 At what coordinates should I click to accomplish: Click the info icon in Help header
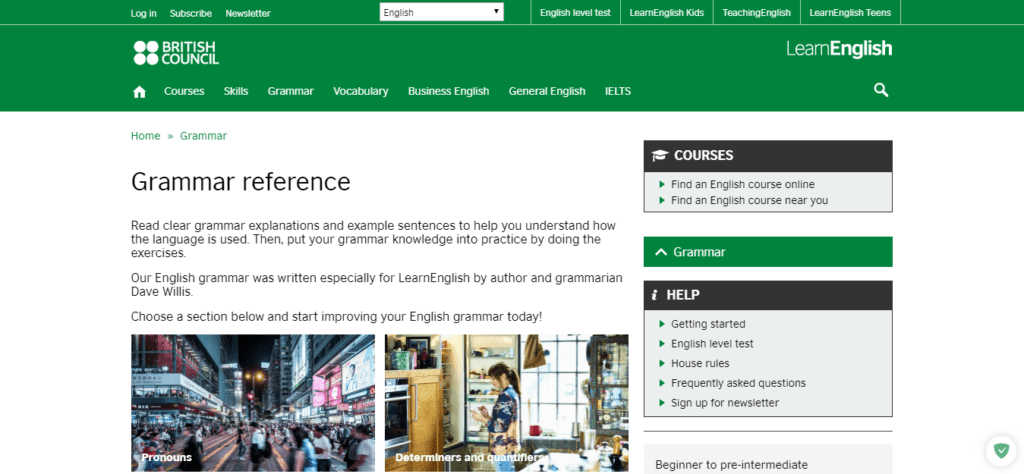point(655,295)
